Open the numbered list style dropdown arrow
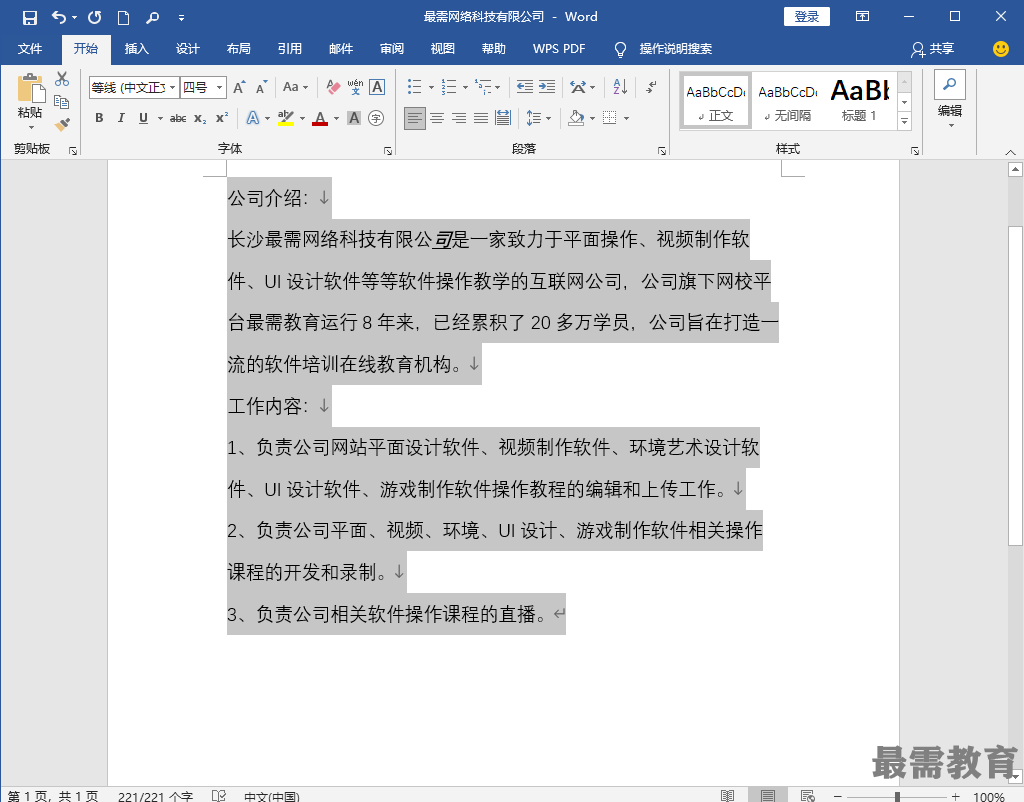Screen dimensions: 1024x802 pos(466,87)
